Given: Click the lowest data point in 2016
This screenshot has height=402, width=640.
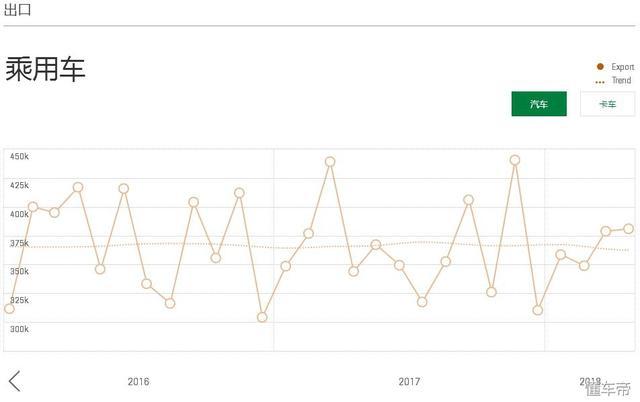Looking at the screenshot, I should click(262, 317).
